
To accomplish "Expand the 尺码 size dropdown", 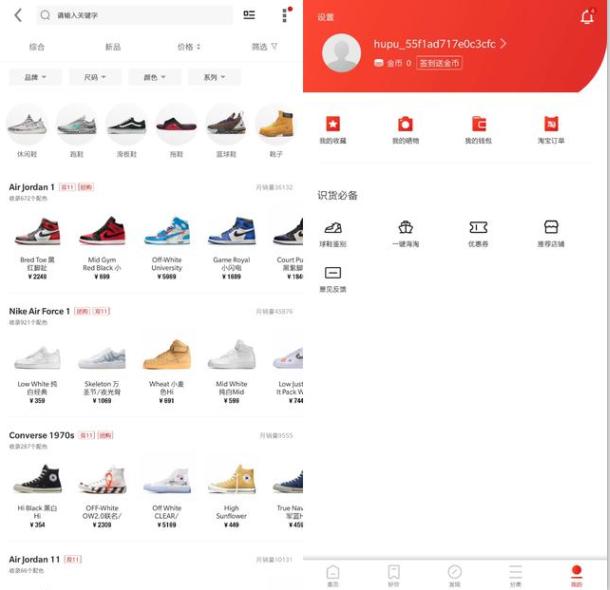I will [x=95, y=77].
